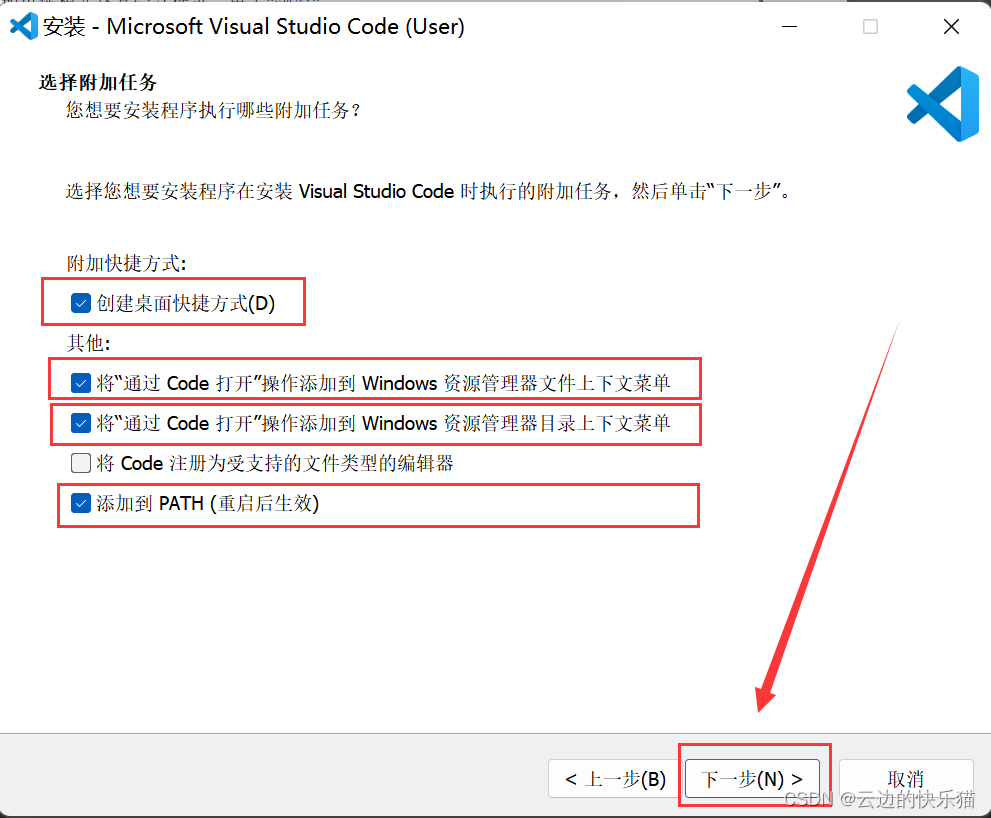
Task: Click the 附加快捷方式 section label
Action: [126, 263]
